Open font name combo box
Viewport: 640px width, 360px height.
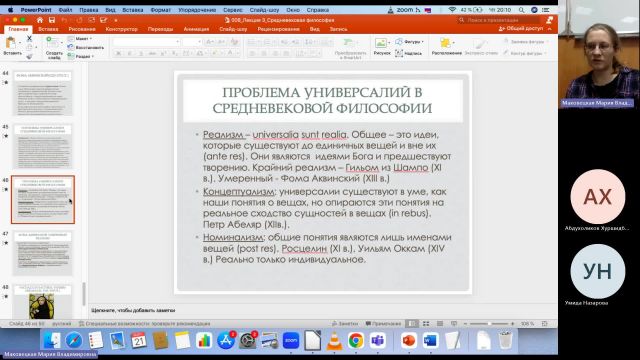pyautogui.click(x=146, y=42)
